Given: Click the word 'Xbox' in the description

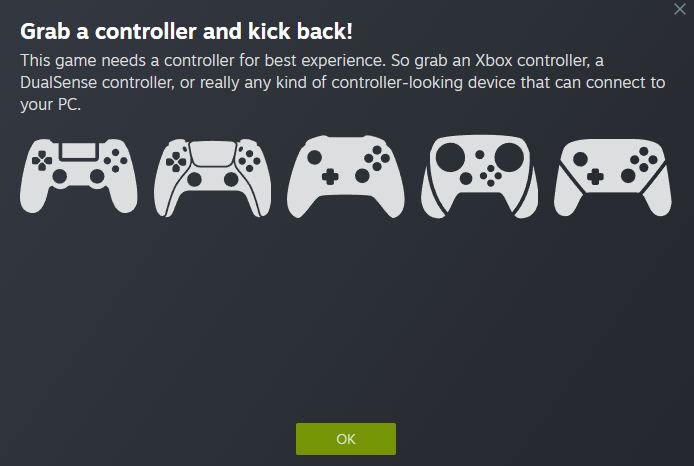Looking at the screenshot, I should point(494,61).
